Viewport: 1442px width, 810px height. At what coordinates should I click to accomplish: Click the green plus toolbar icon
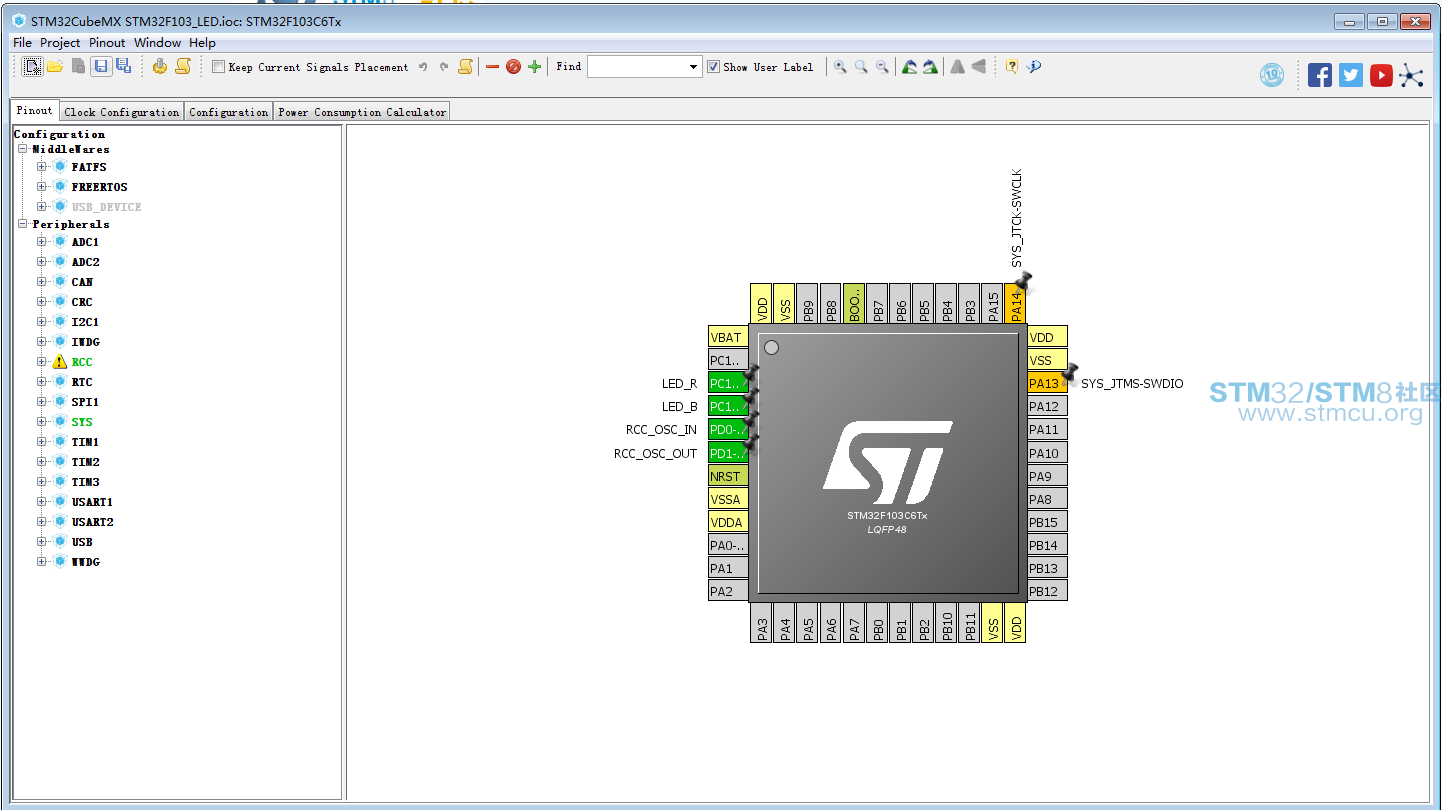[535, 67]
